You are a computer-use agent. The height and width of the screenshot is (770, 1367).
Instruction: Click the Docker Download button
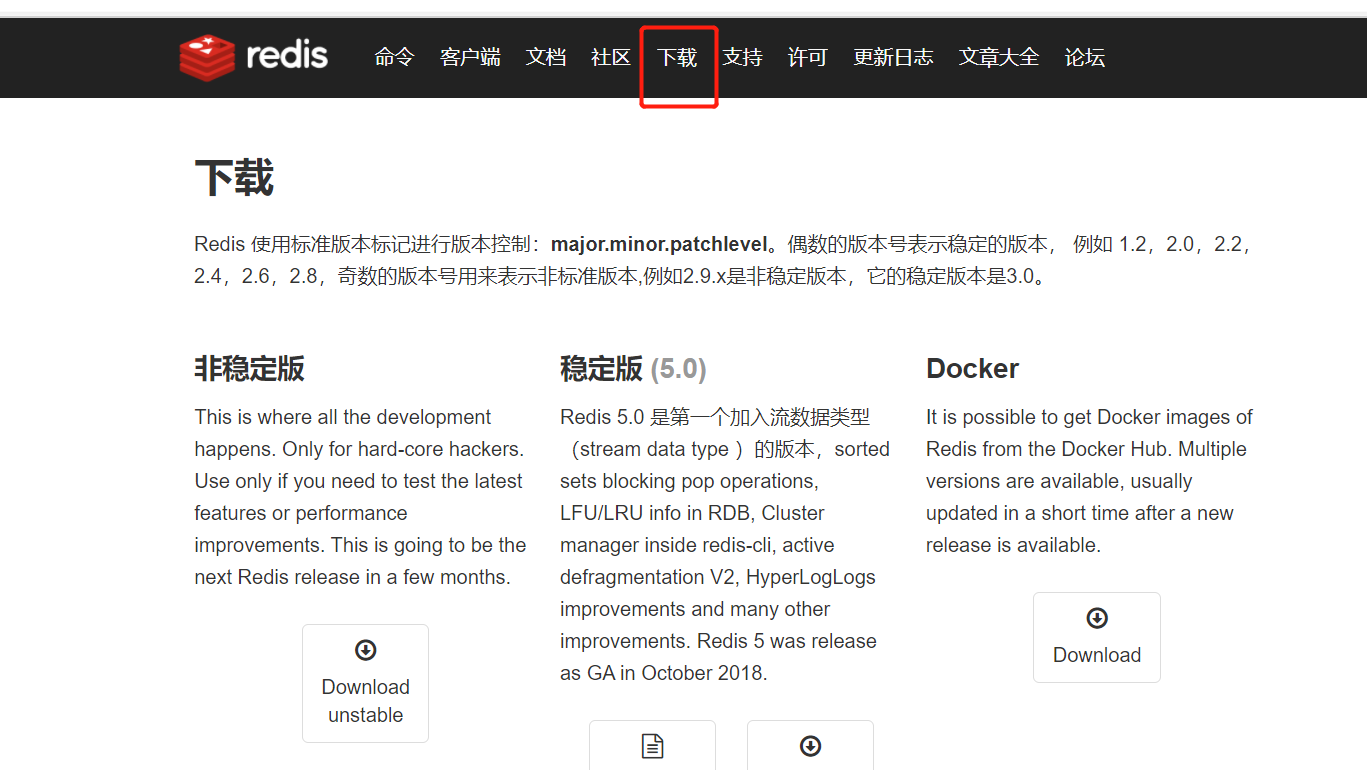coord(1097,637)
